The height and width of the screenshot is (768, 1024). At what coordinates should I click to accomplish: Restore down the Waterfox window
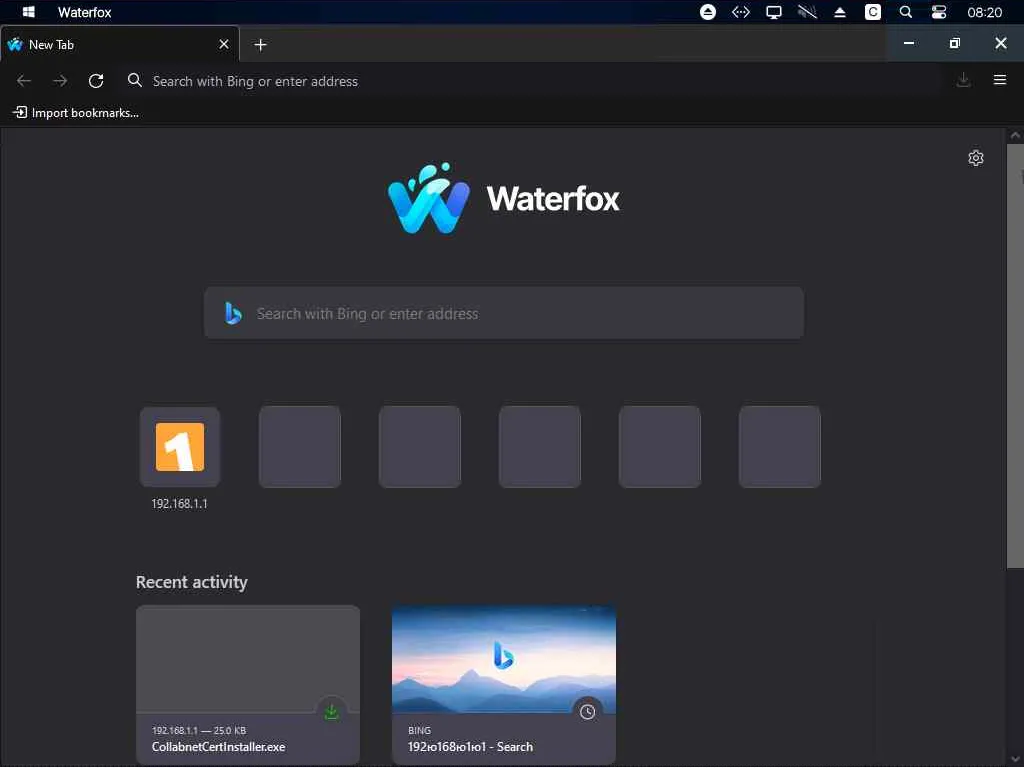pos(954,43)
